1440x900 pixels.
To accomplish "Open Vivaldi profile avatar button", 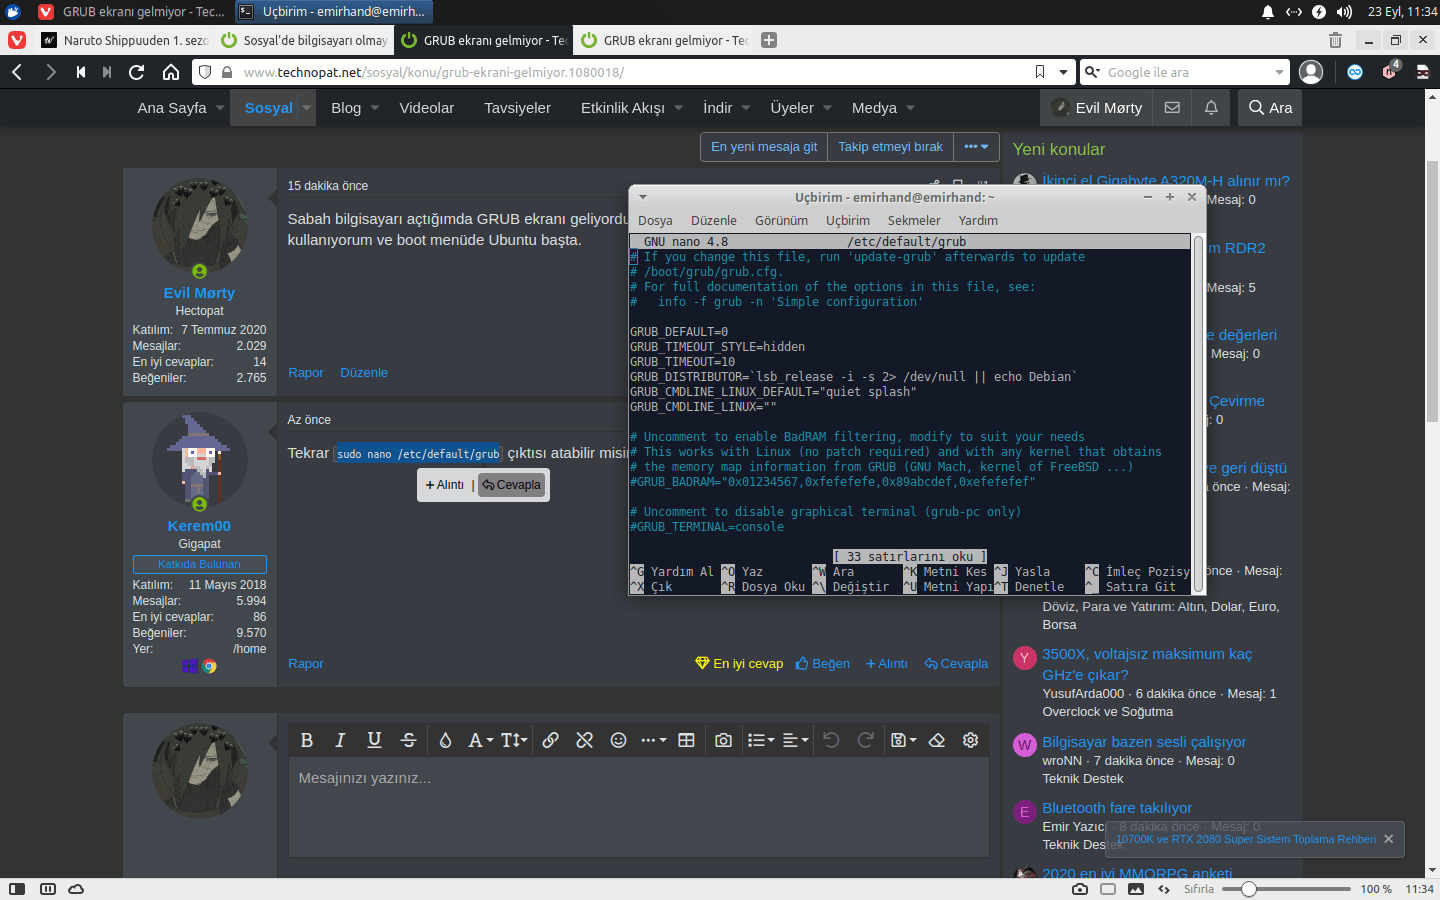I will point(1311,72).
